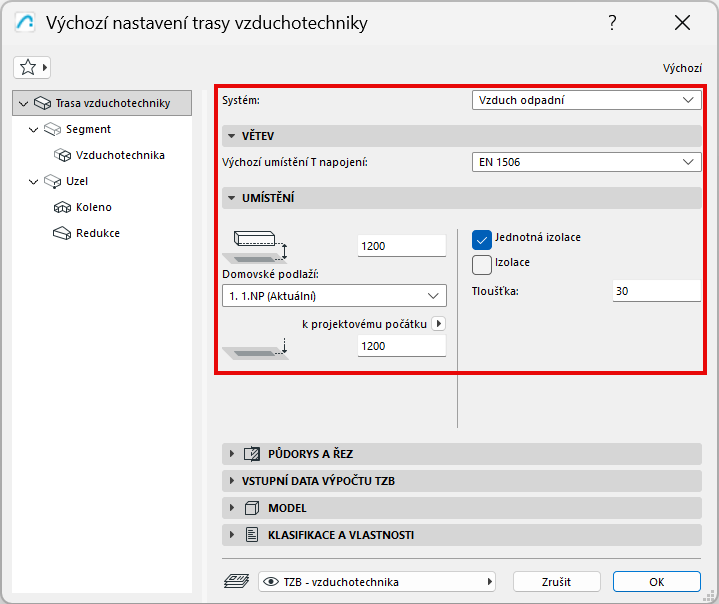
Task: Open help with the question mark
Action: [x=613, y=22]
